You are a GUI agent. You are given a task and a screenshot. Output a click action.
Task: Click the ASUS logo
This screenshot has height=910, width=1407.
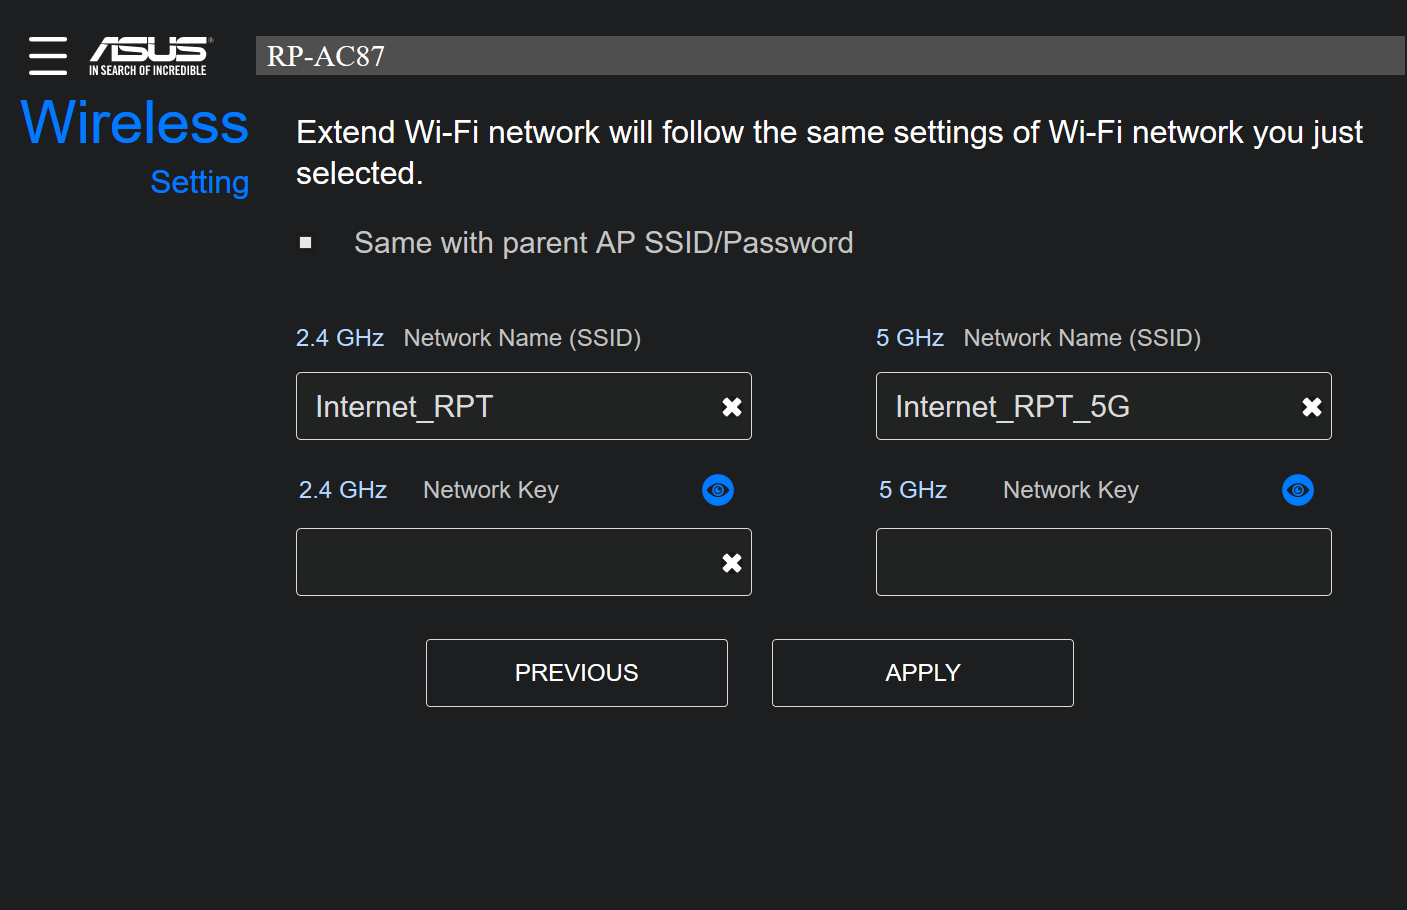149,56
